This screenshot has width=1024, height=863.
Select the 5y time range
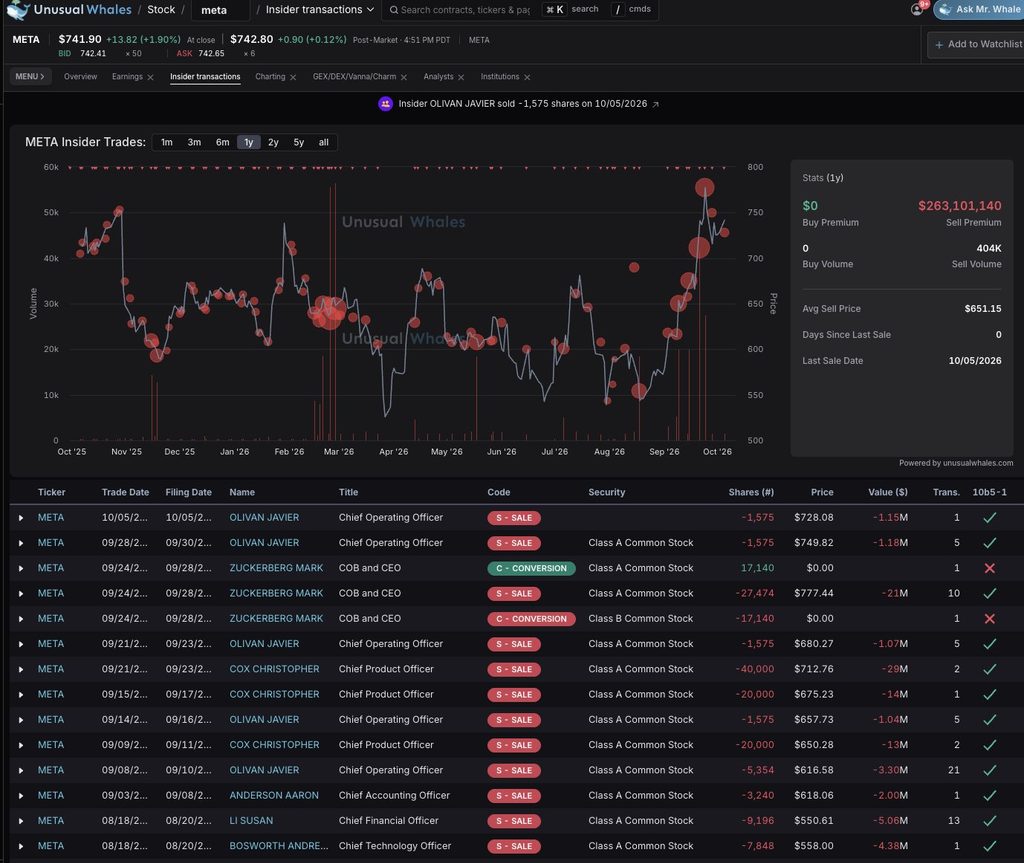[298, 142]
